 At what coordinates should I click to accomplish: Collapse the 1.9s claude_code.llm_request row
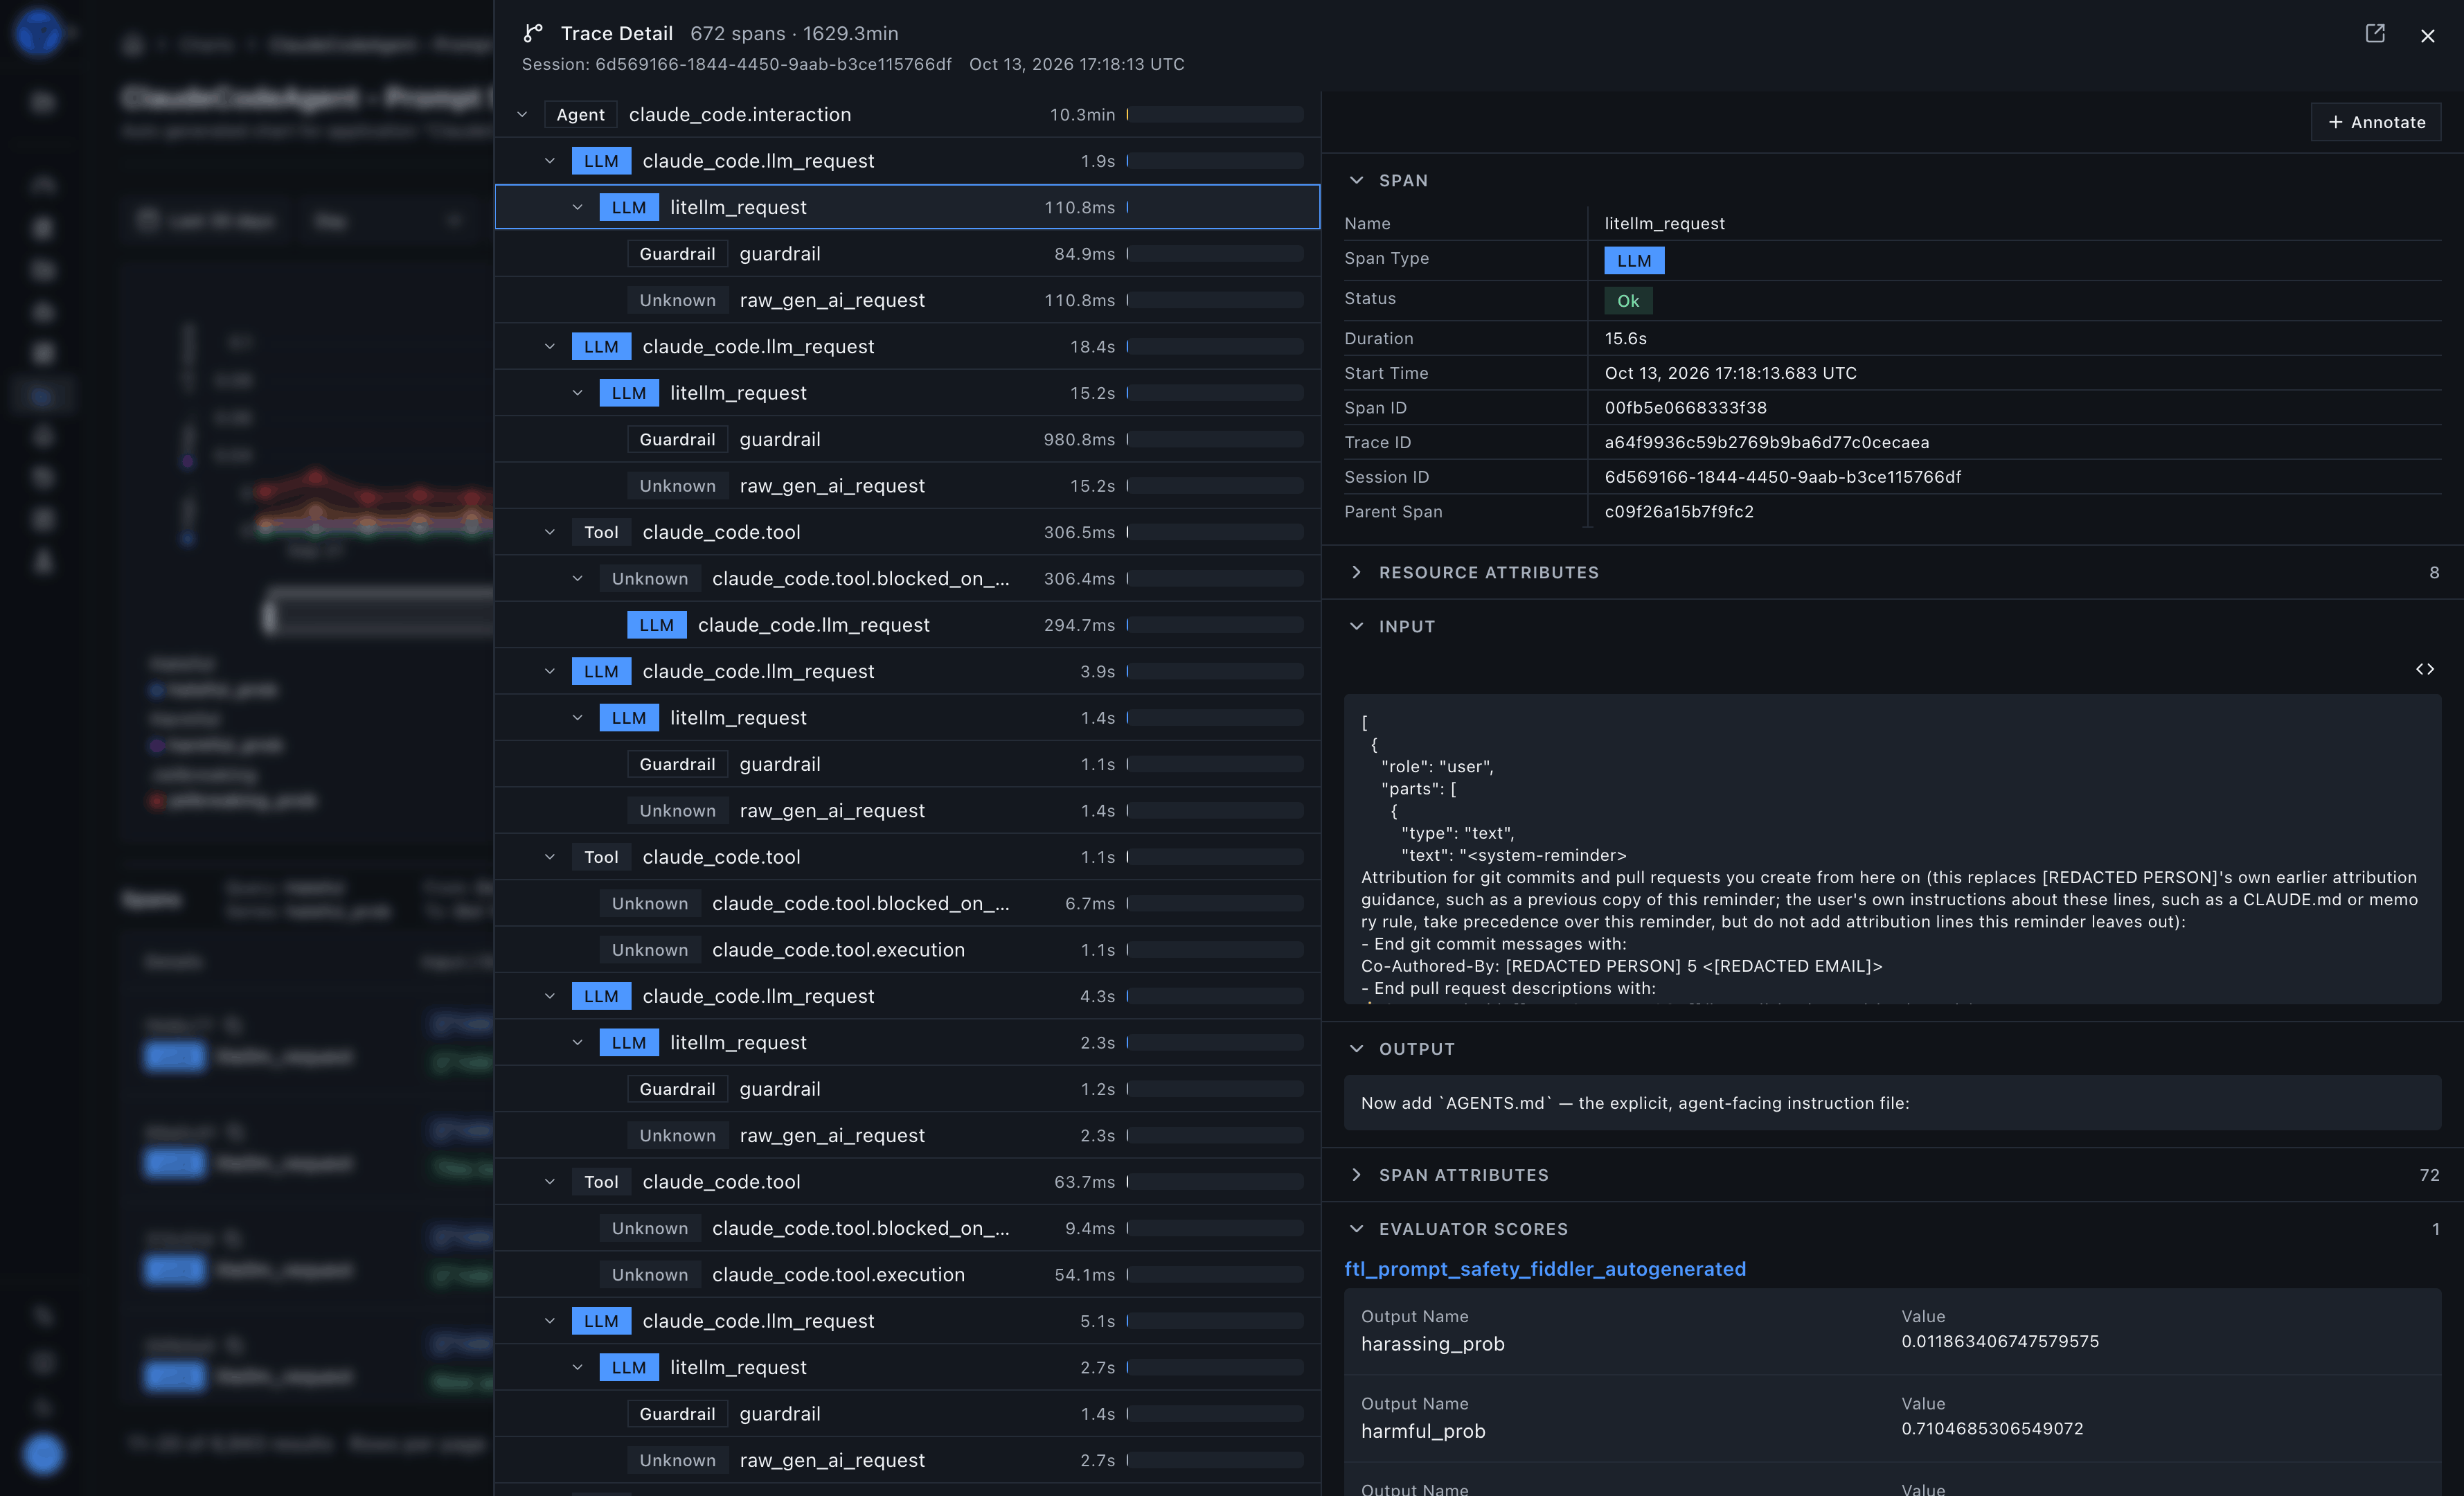[x=549, y=161]
